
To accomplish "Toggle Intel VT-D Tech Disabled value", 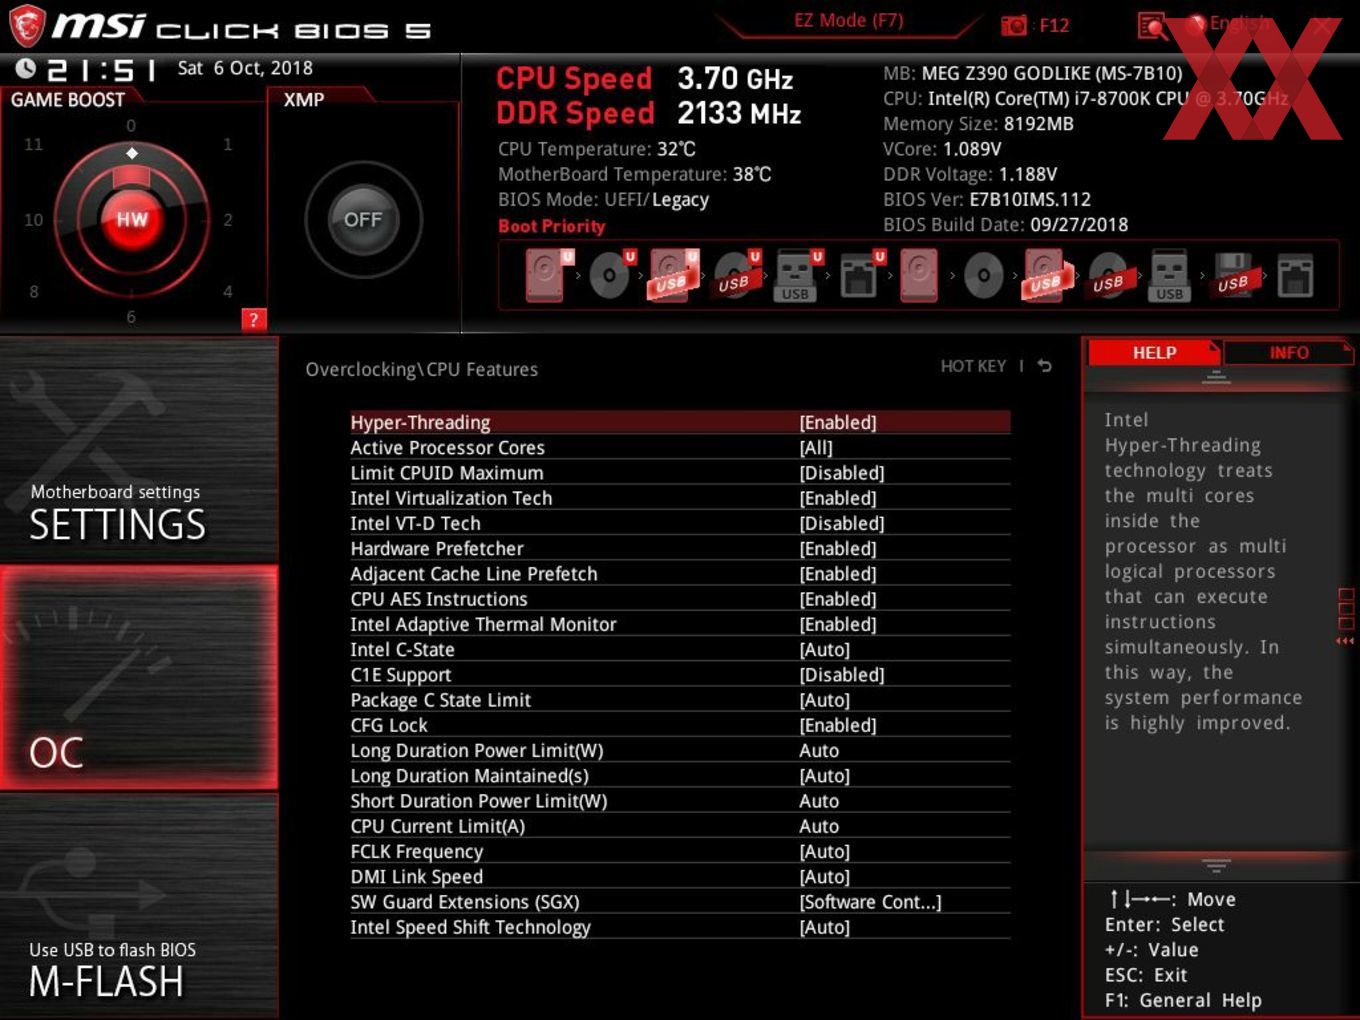I will [x=842, y=523].
